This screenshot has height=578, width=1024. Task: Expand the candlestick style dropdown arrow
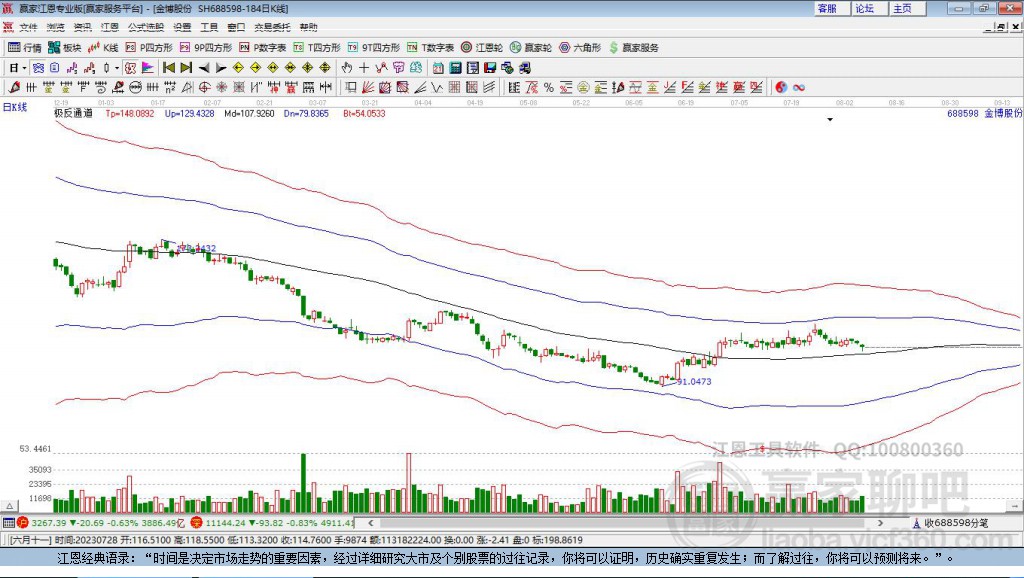(x=117, y=68)
